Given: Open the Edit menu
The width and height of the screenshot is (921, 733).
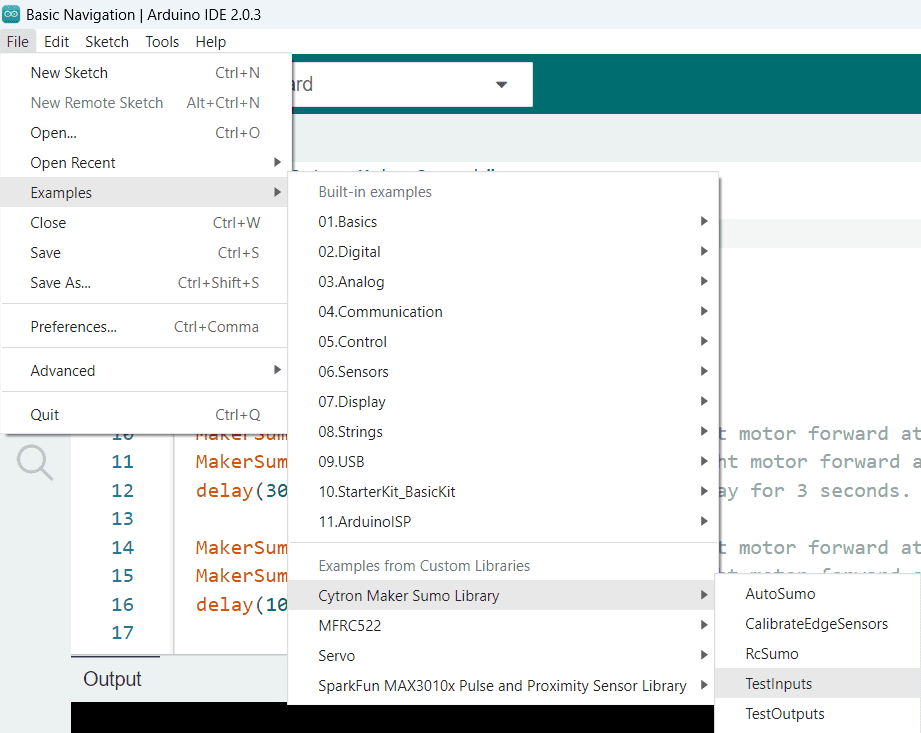Looking at the screenshot, I should coord(56,42).
